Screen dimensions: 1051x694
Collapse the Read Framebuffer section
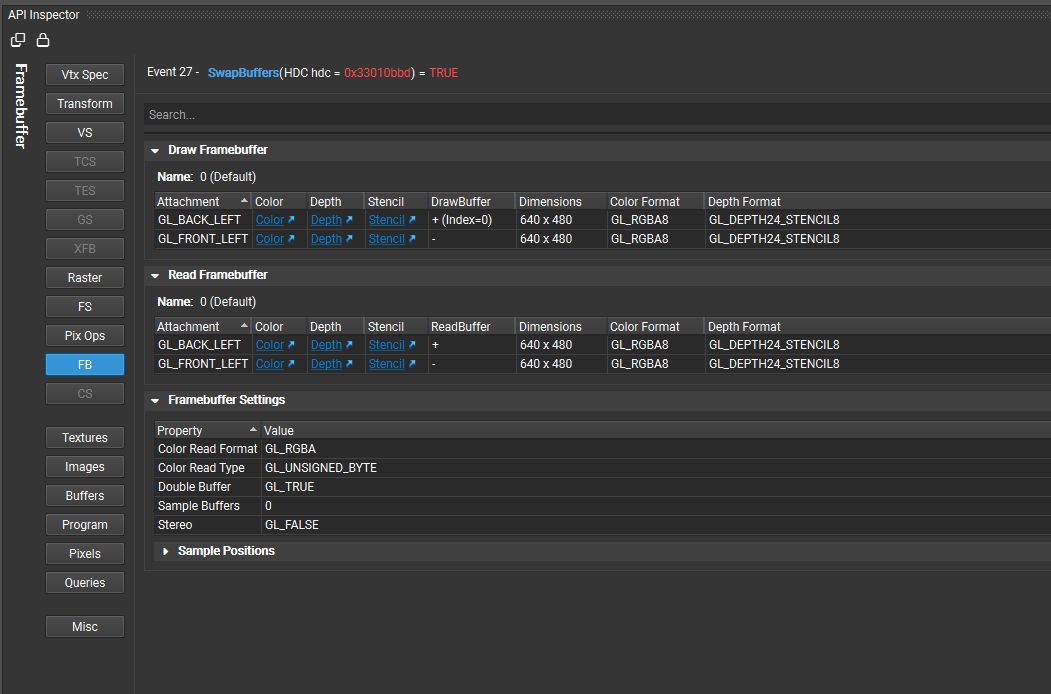point(154,274)
